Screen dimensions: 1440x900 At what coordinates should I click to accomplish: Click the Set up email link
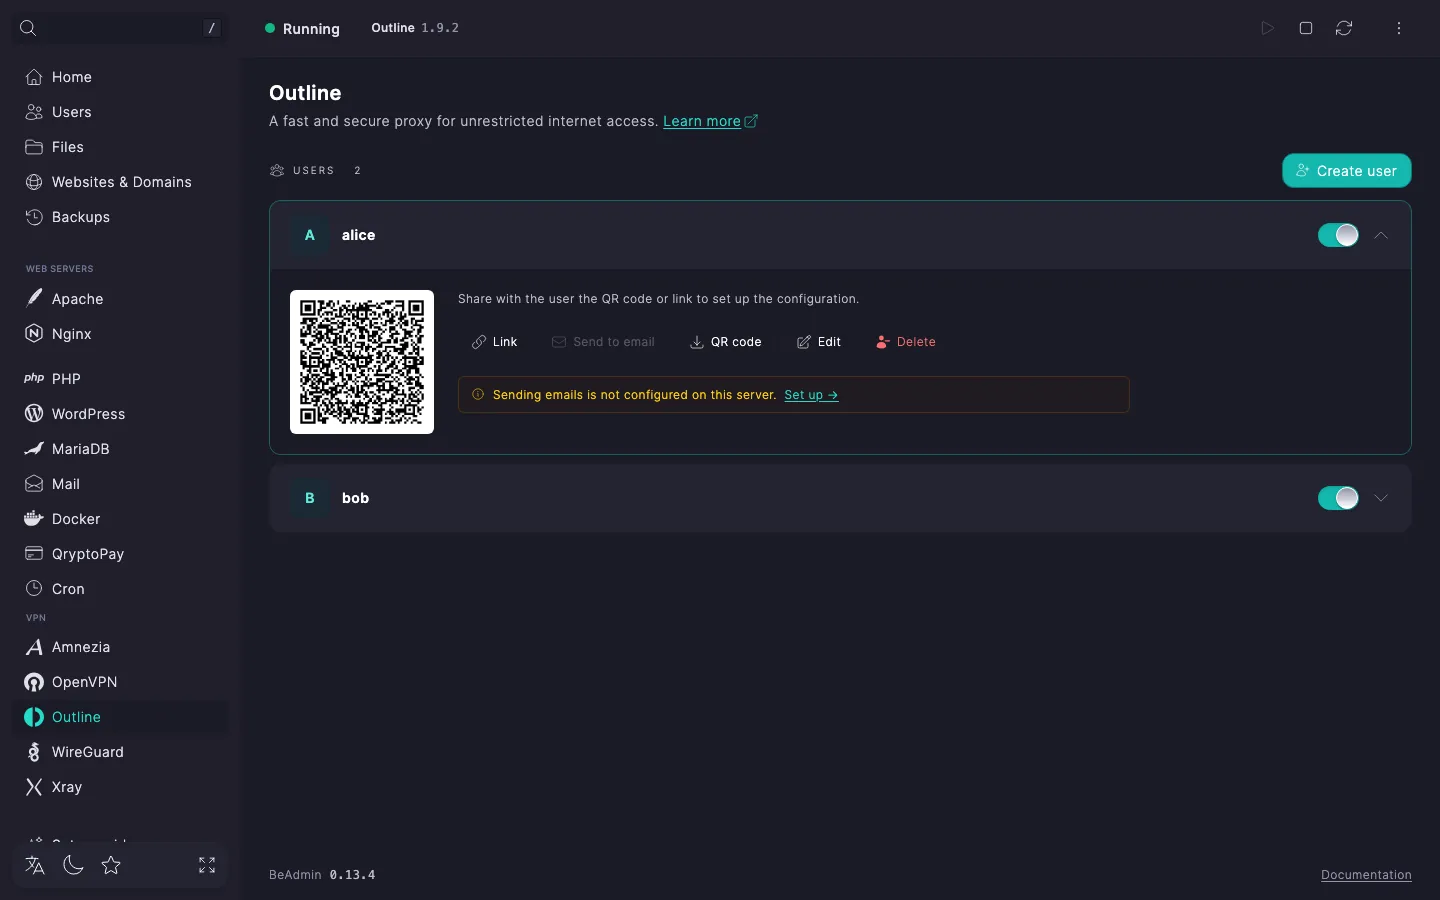pyautogui.click(x=811, y=395)
